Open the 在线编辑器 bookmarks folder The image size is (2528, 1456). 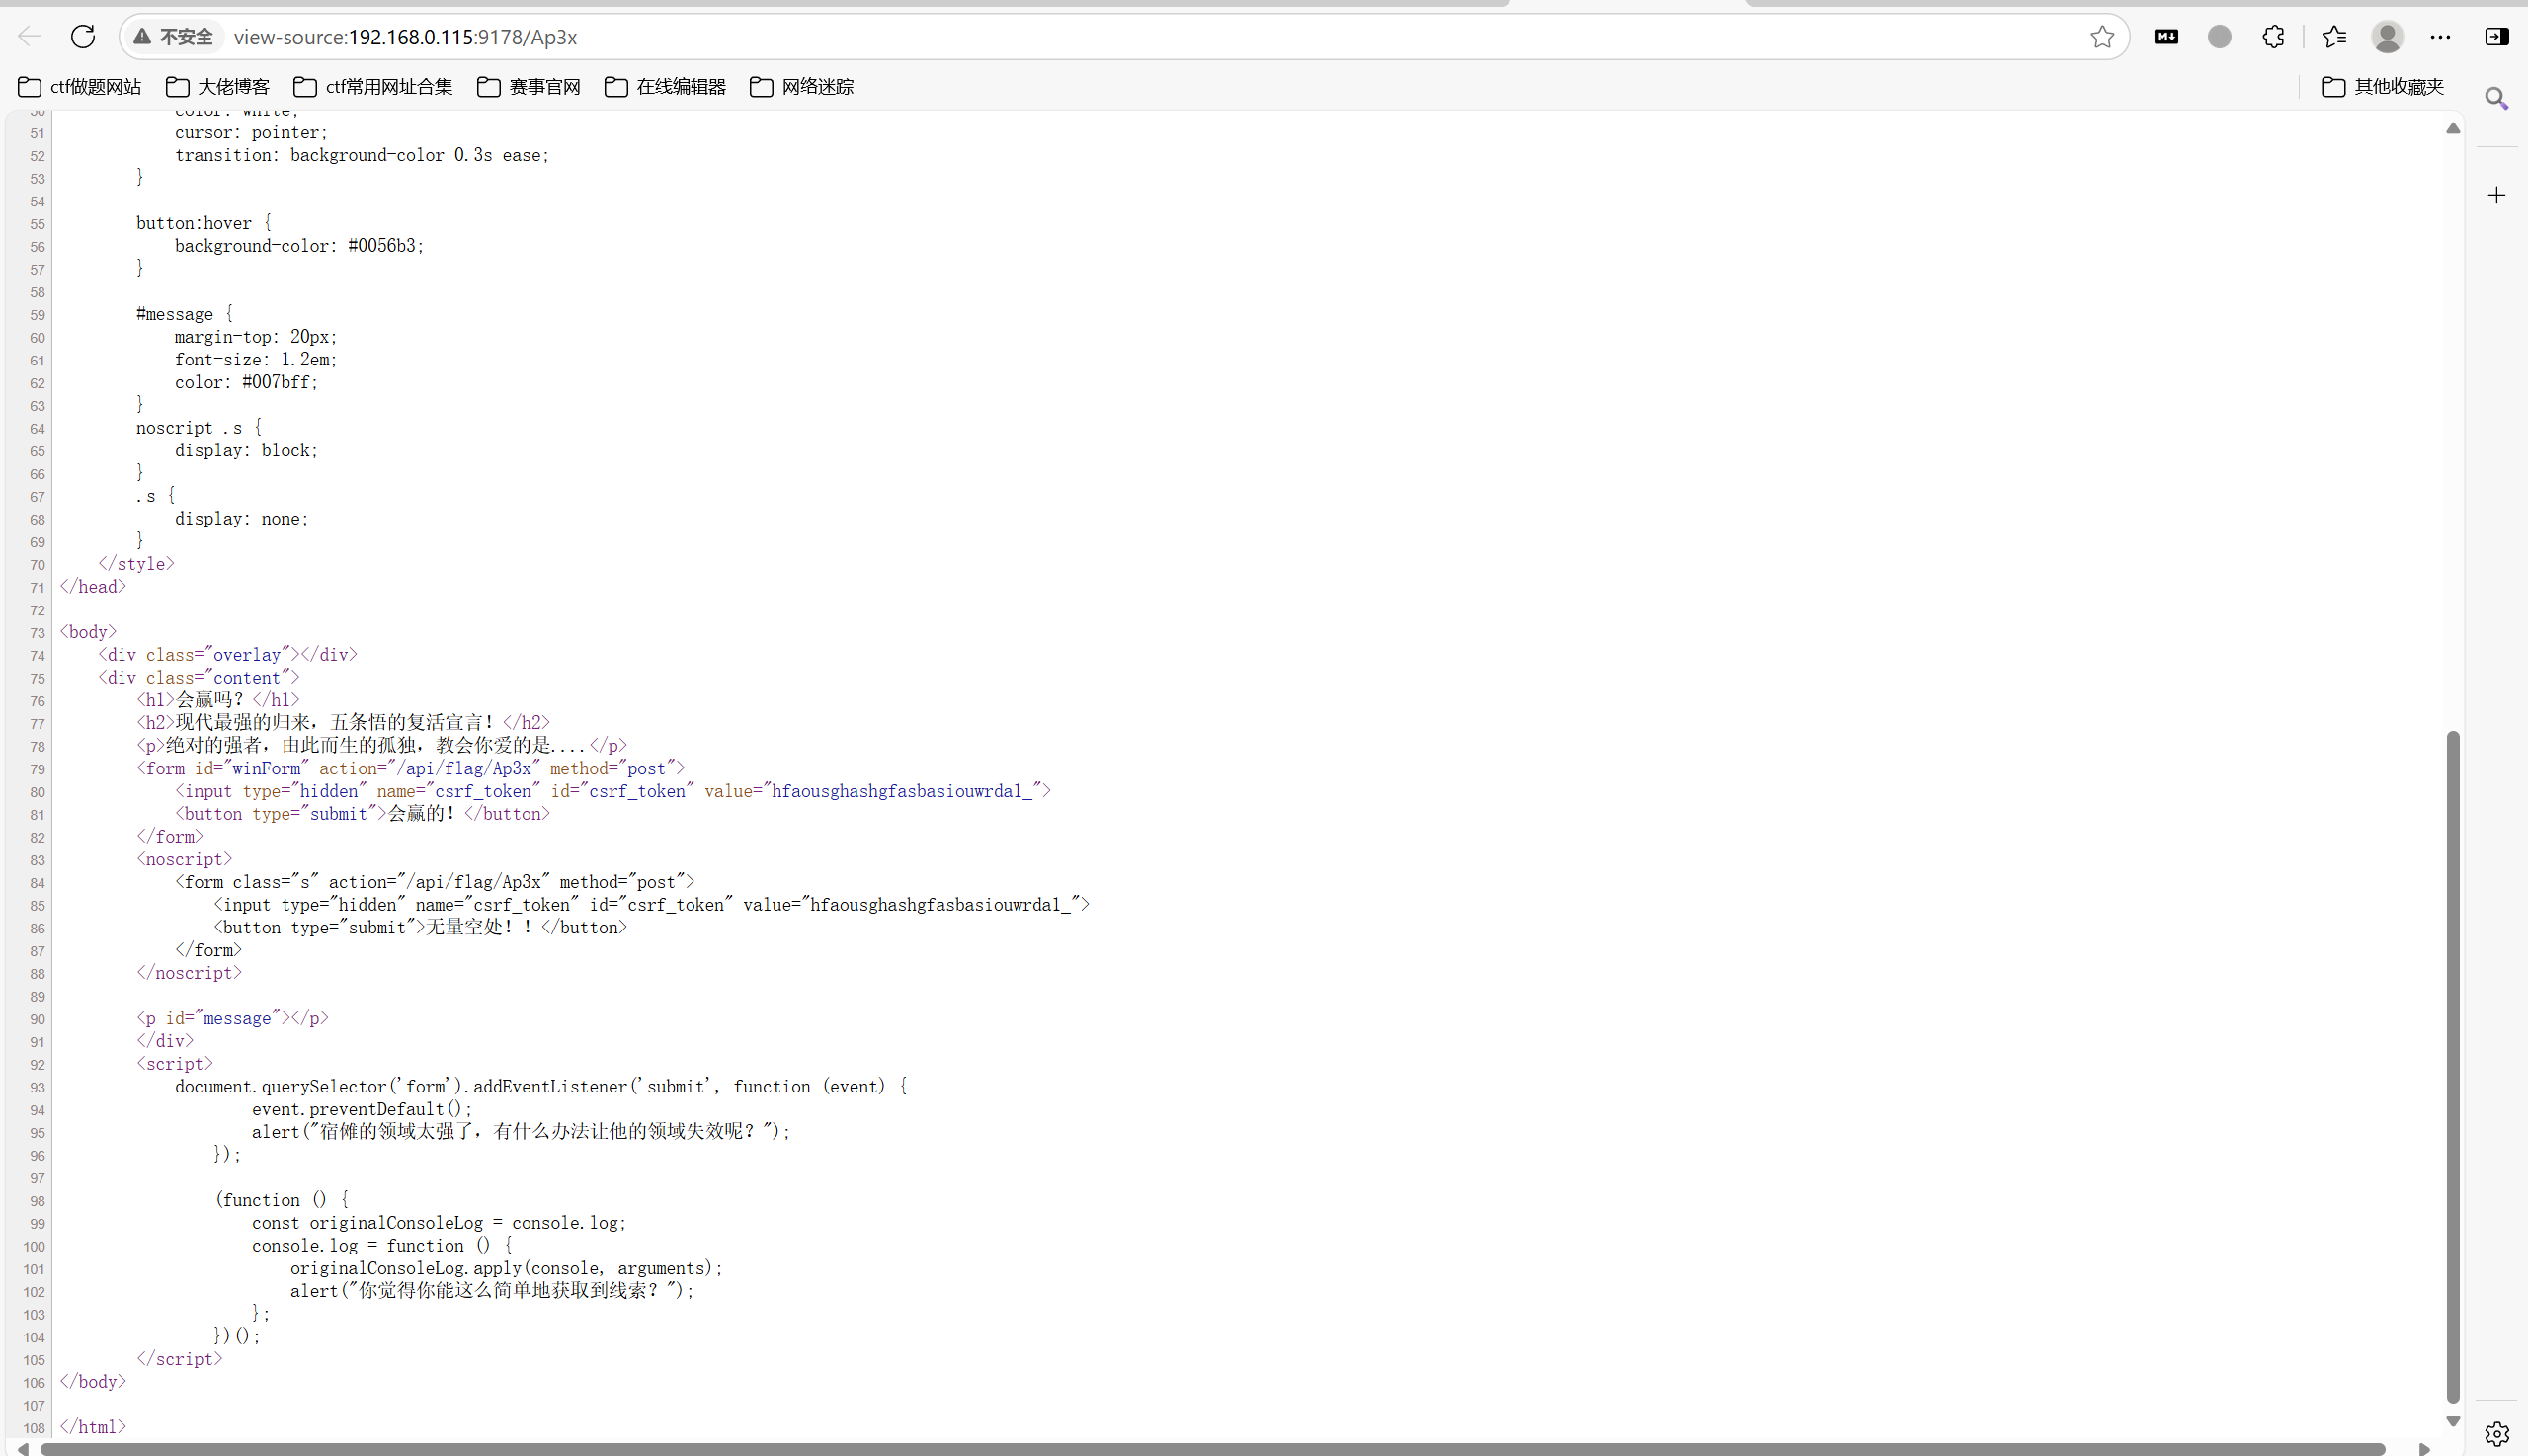click(x=665, y=87)
